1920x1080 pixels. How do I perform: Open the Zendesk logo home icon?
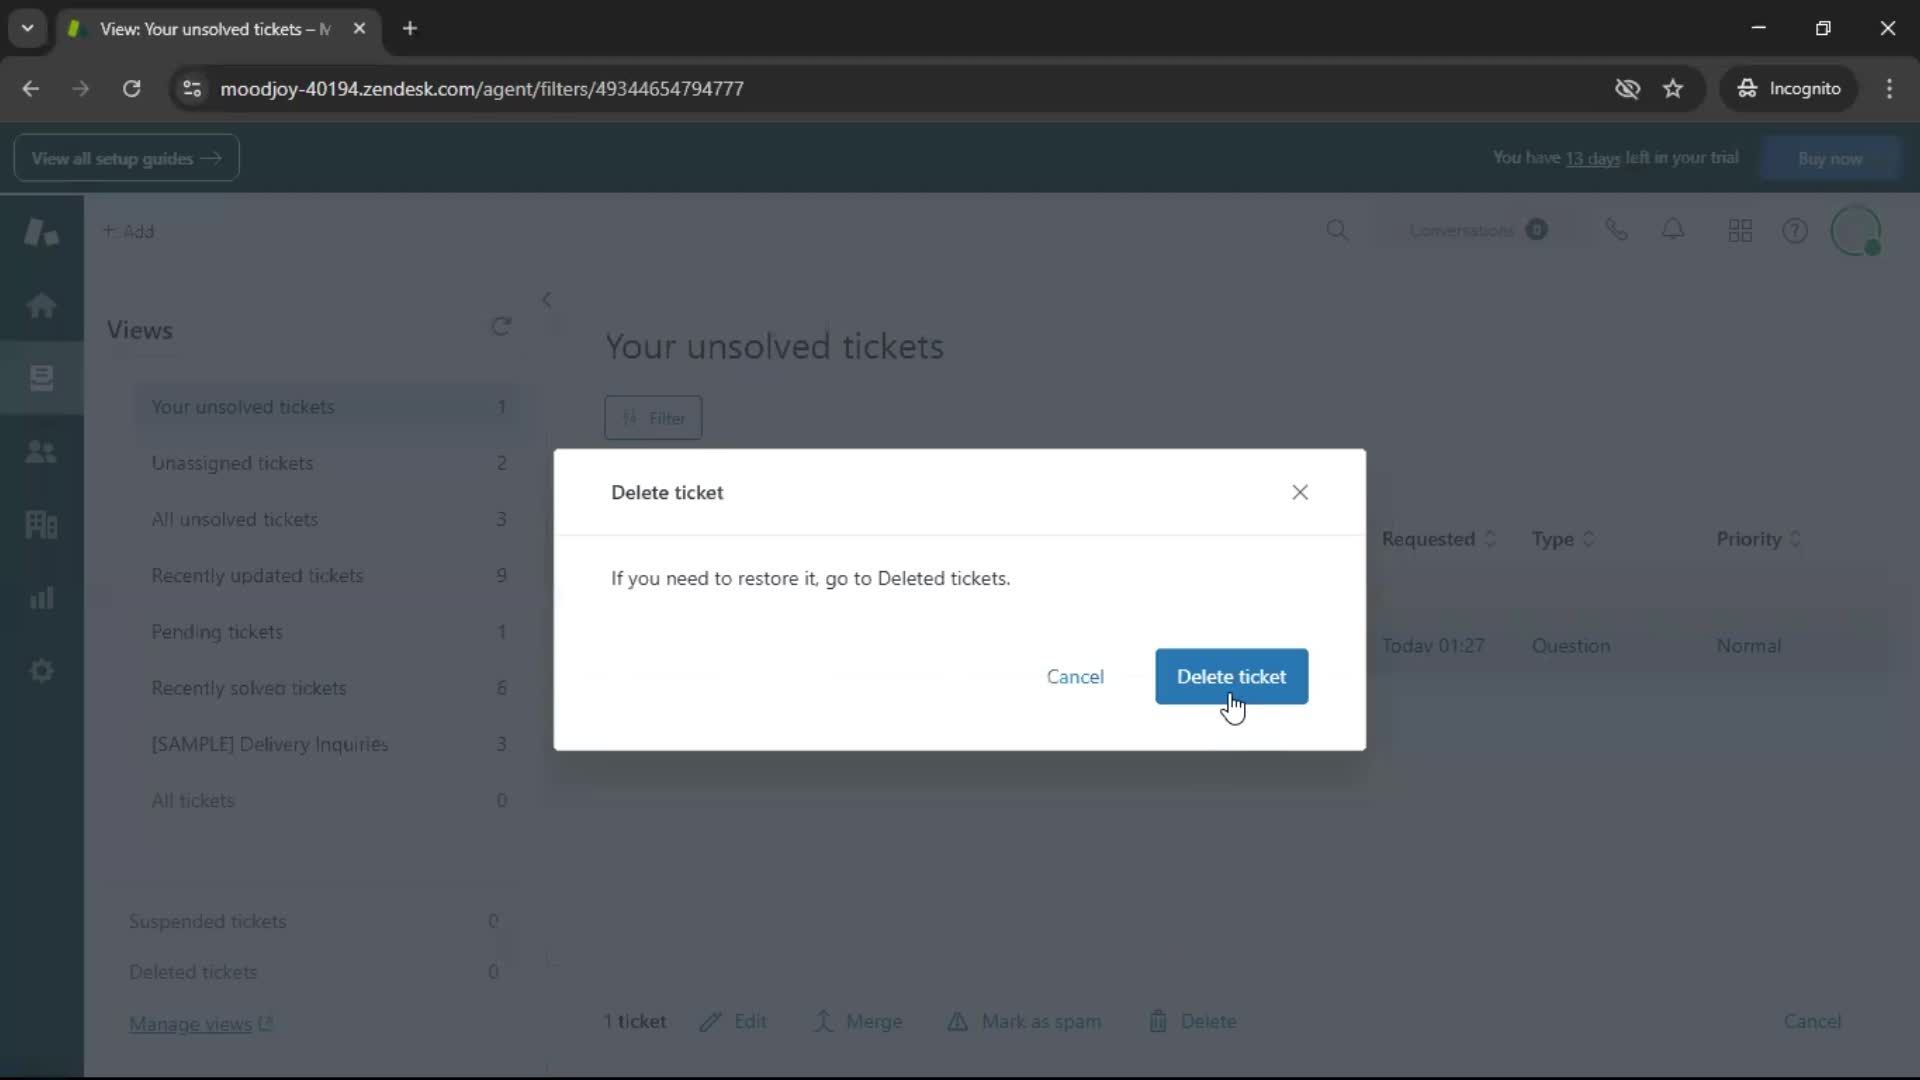41,232
